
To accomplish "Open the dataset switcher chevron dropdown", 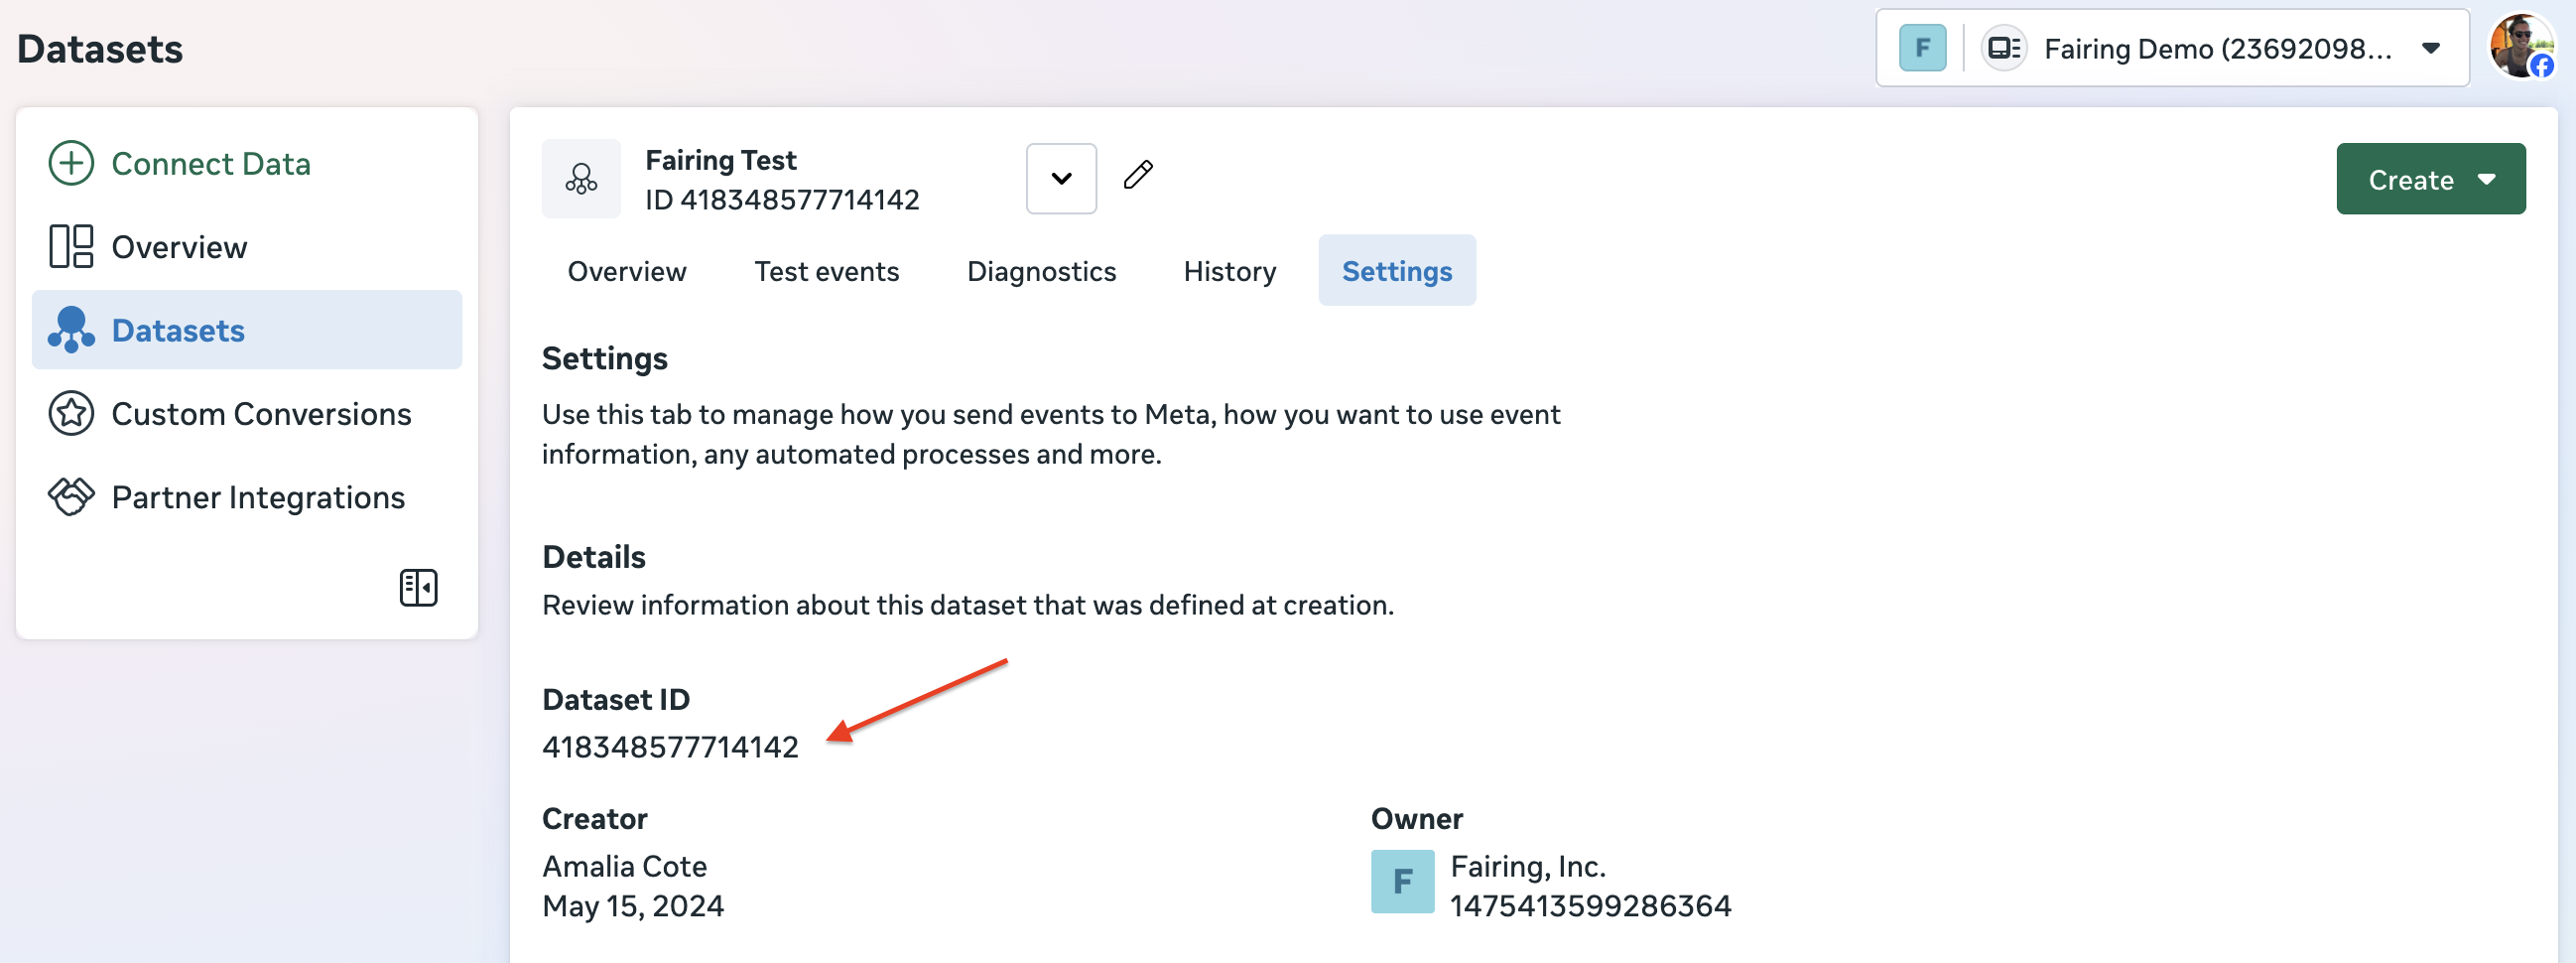I will [x=1061, y=179].
